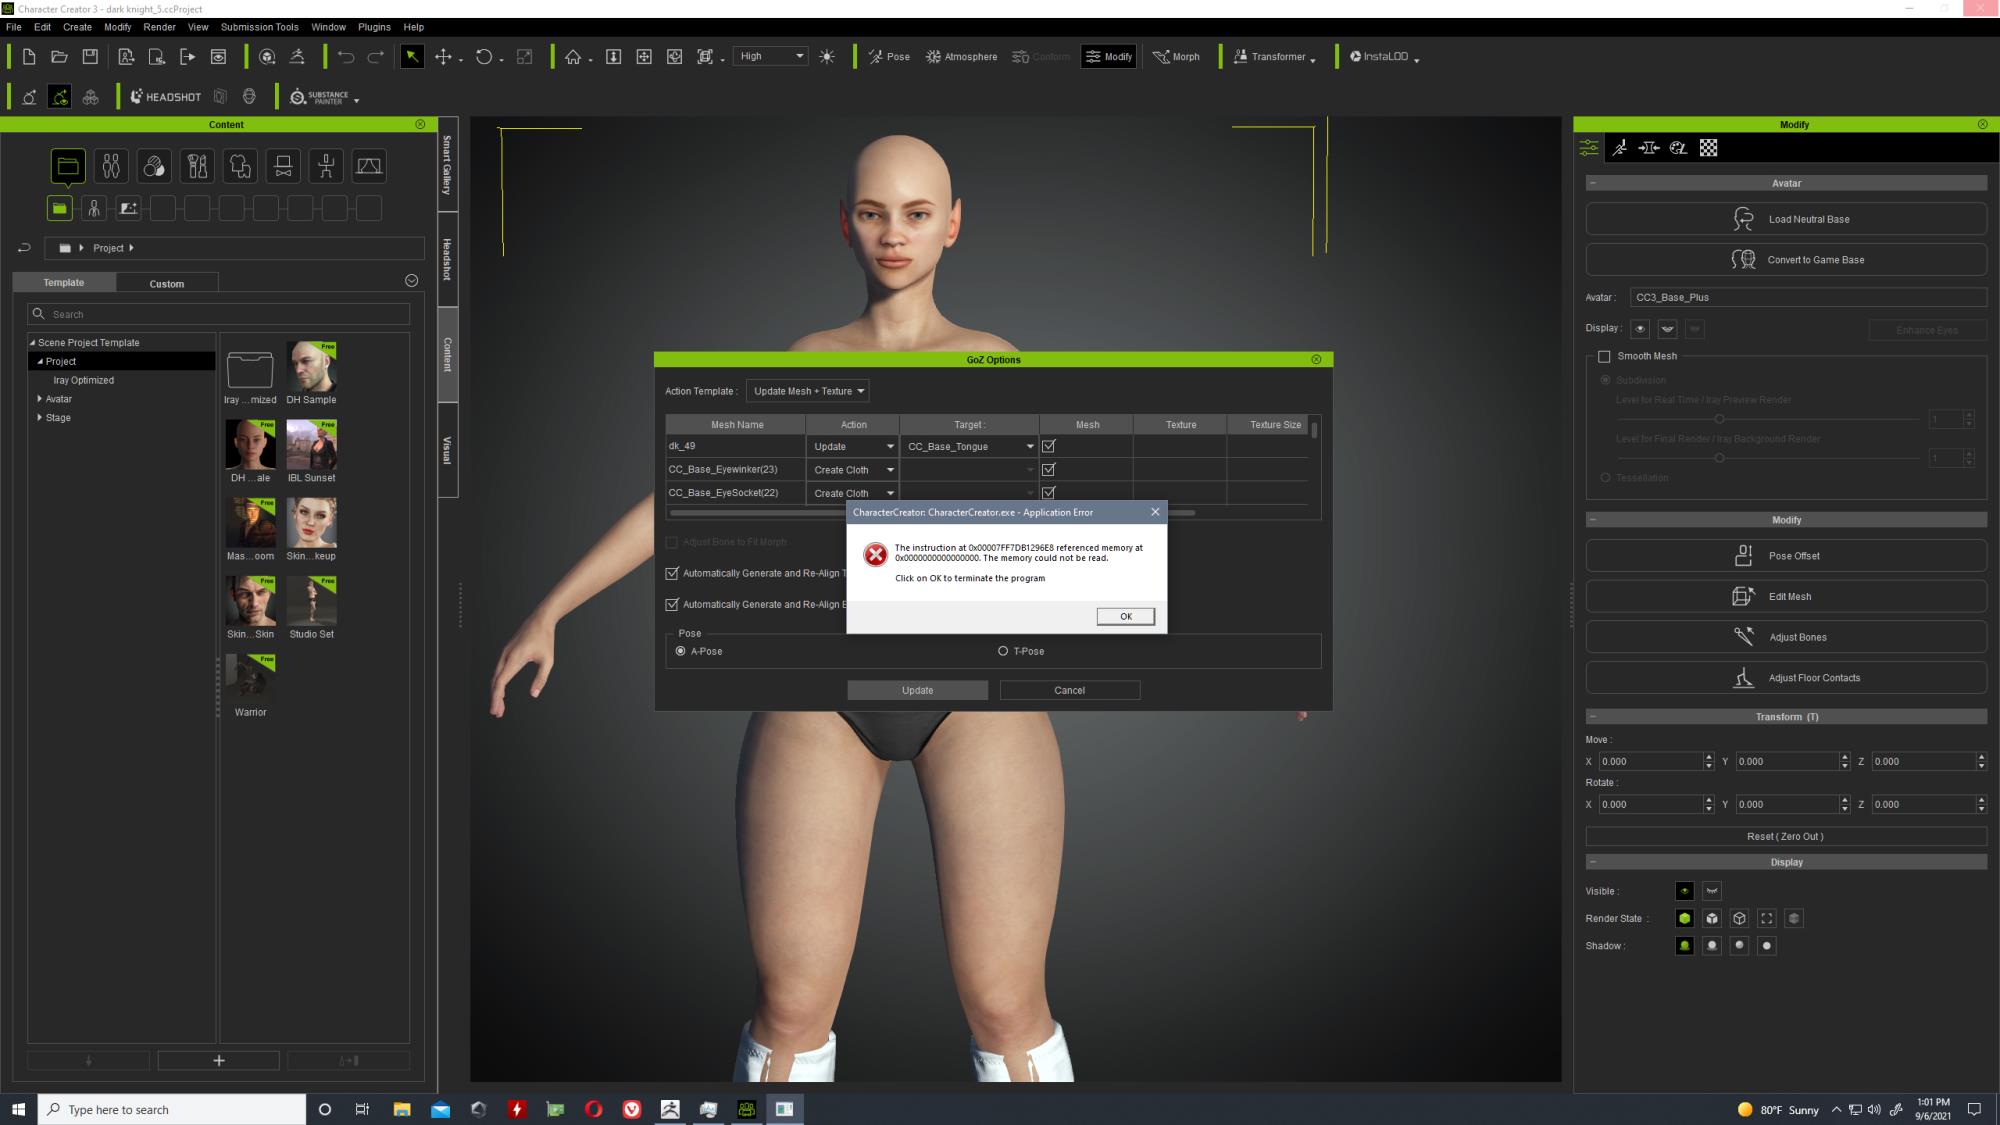Open the Opera browser from taskbar
Viewport: 2000px width, 1125px height.
click(594, 1109)
